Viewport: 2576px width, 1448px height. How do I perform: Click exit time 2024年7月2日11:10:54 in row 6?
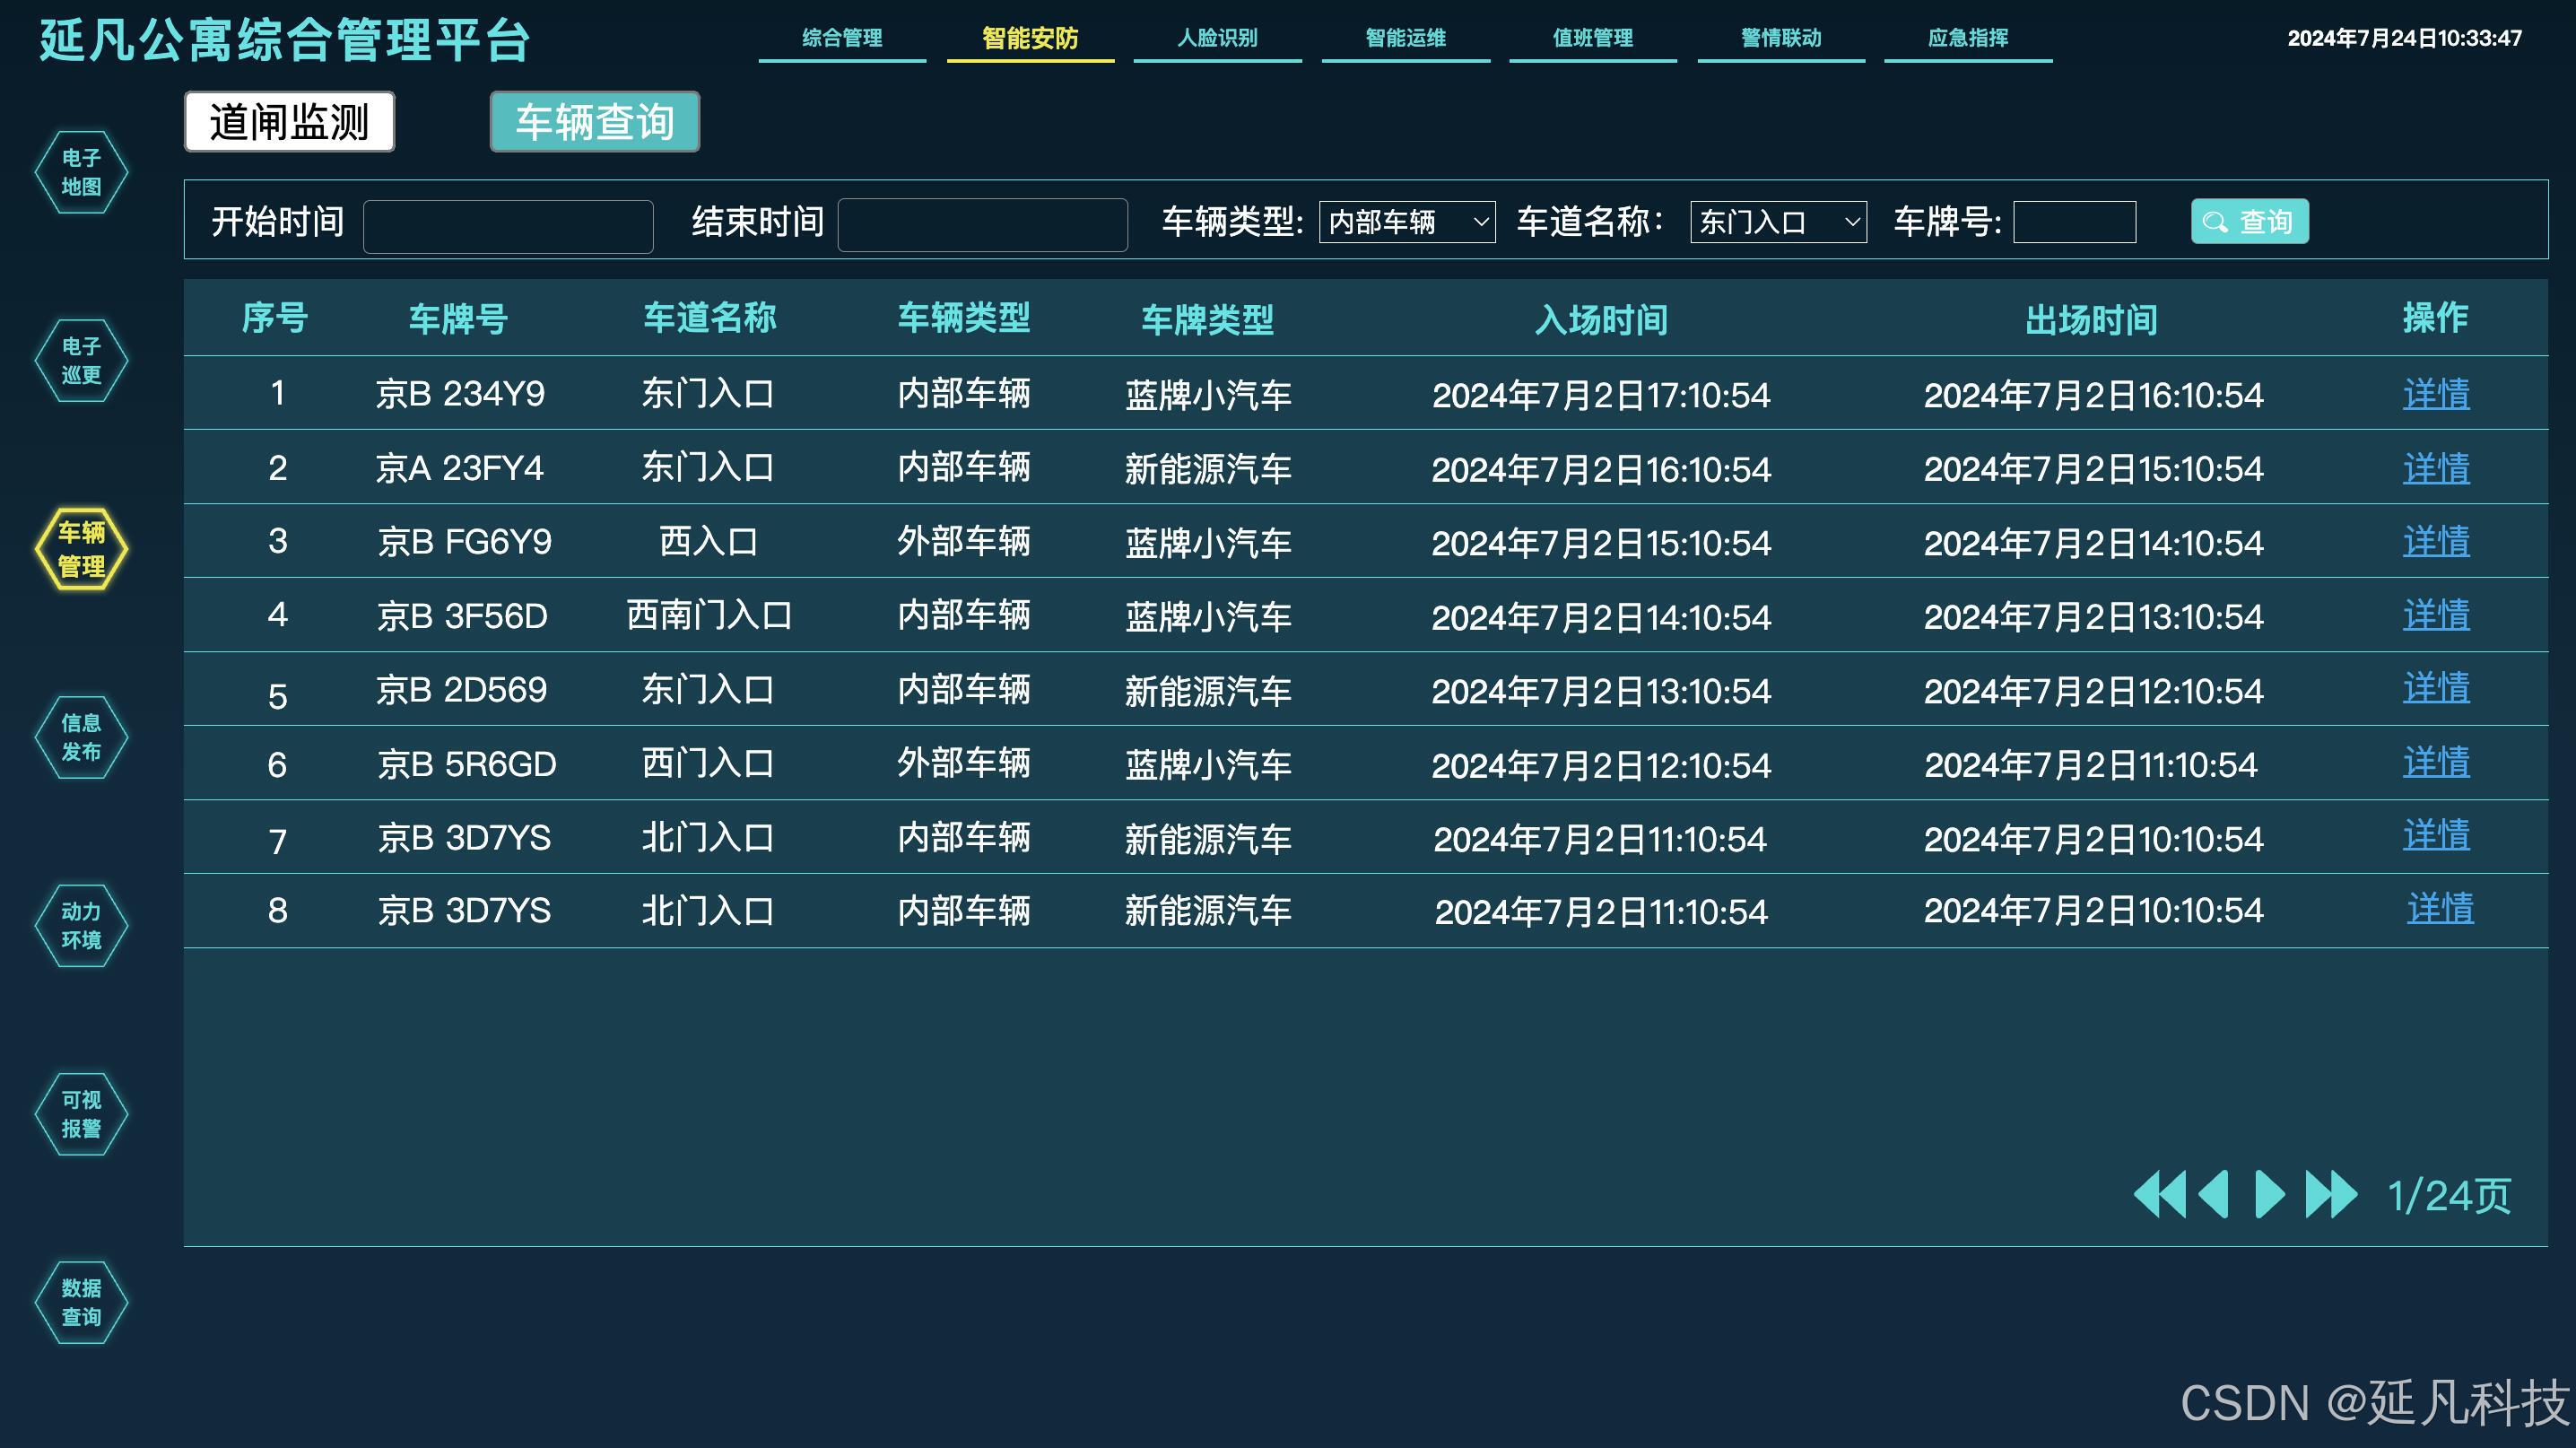pos(2091,765)
